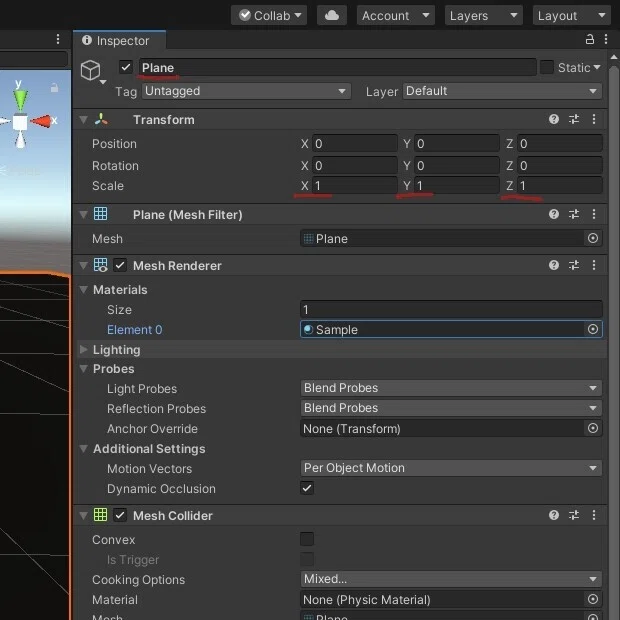Open Mesh Renderer options menu

tap(594, 265)
